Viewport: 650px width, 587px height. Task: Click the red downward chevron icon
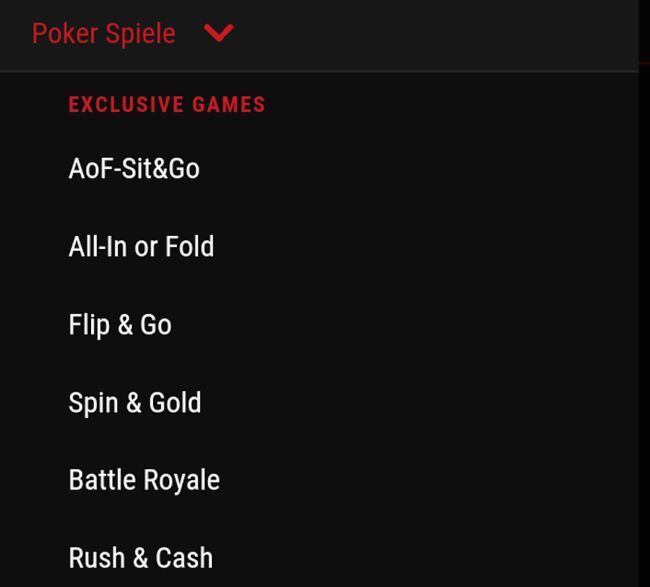[x=218, y=33]
